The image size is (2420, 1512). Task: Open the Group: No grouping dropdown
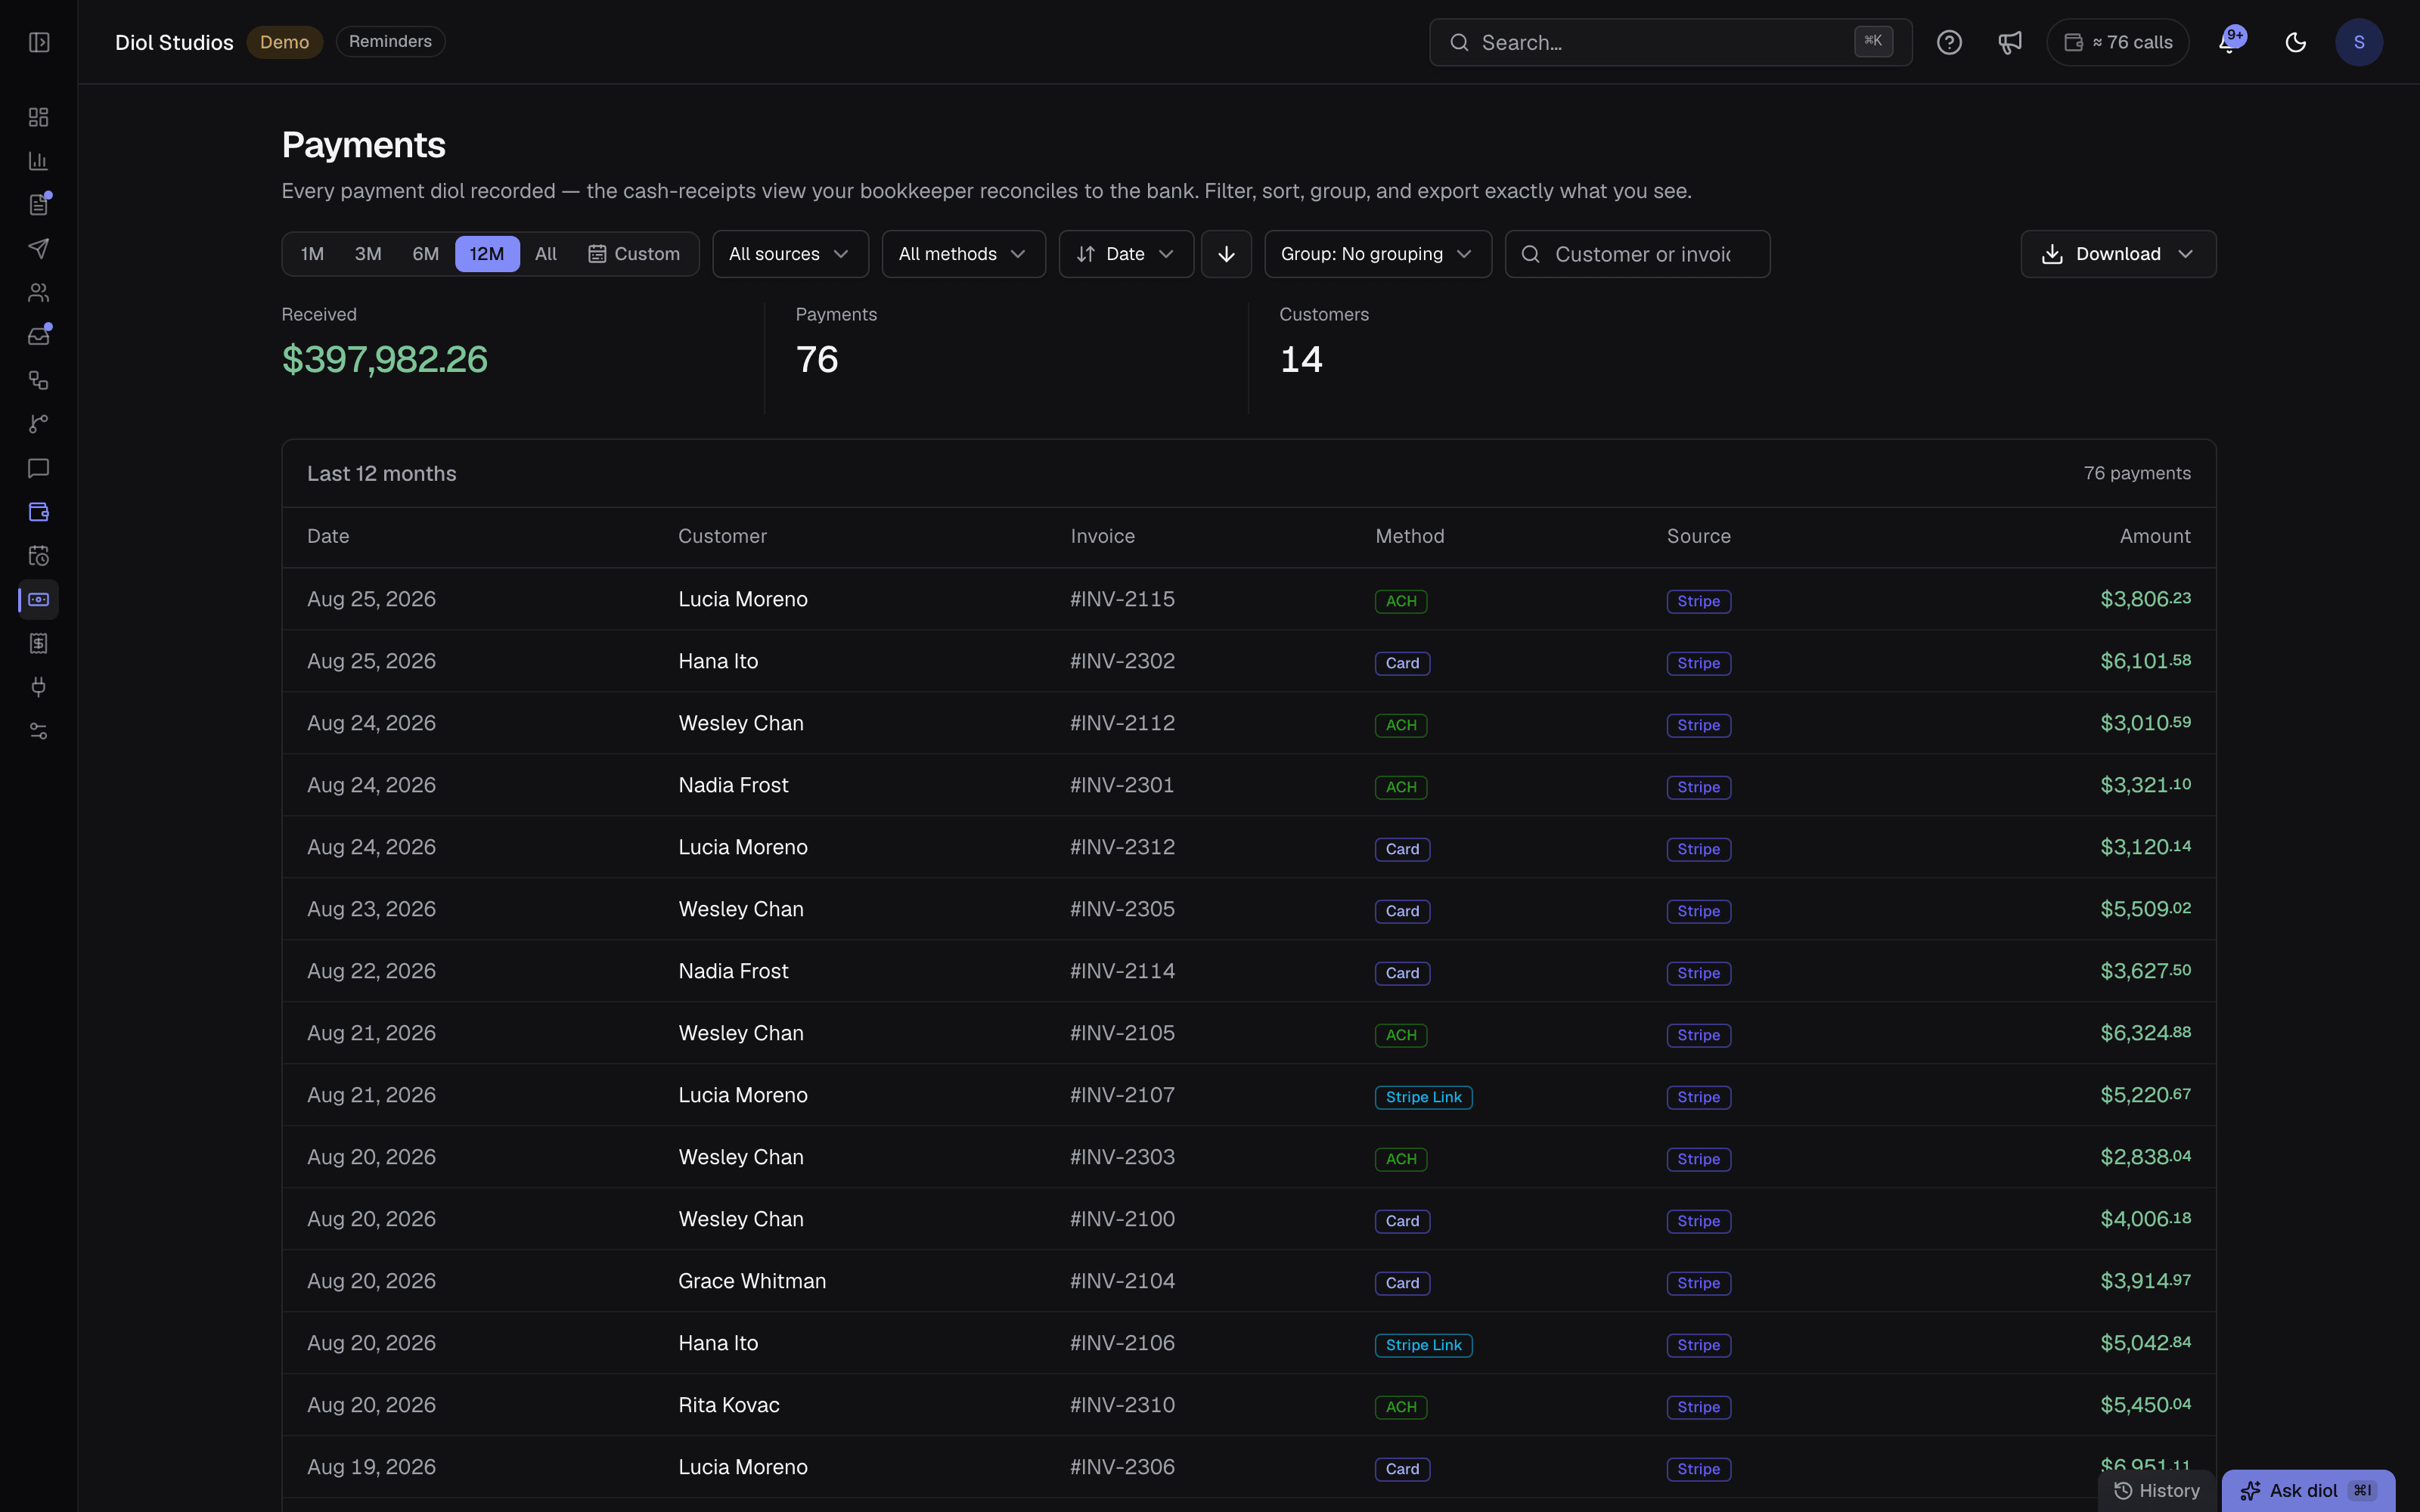point(1378,254)
